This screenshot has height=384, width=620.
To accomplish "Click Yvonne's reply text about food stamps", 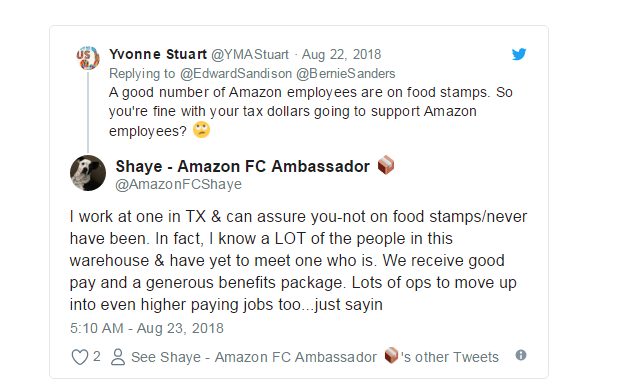I will [x=311, y=112].
